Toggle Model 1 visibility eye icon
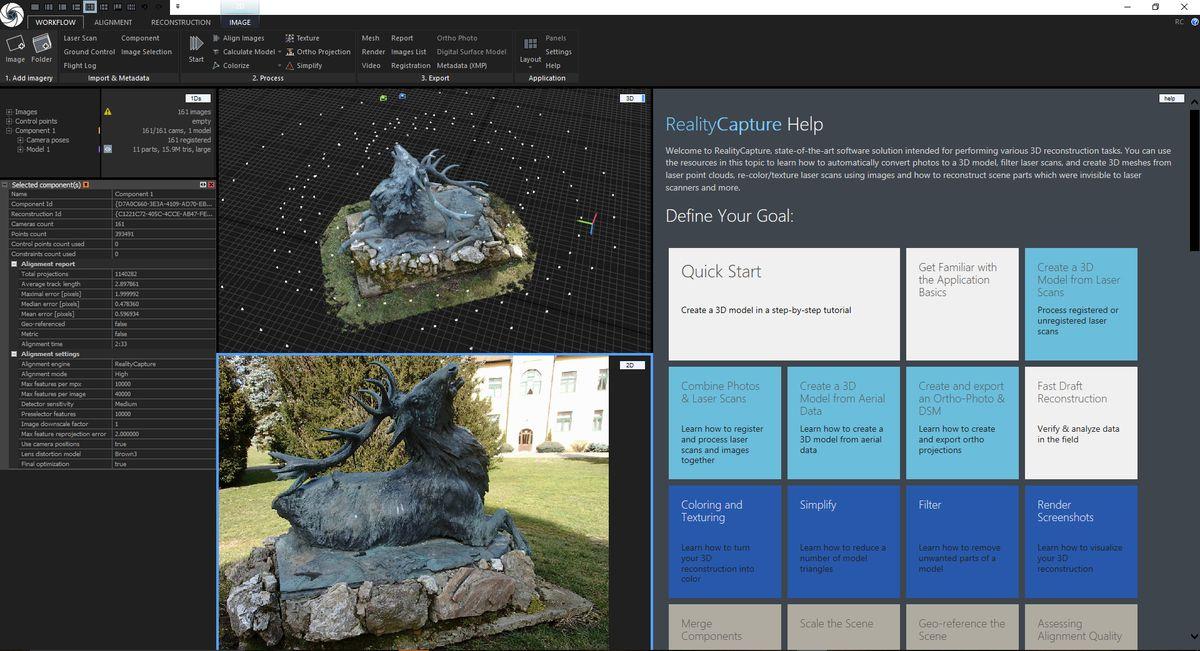 point(107,149)
